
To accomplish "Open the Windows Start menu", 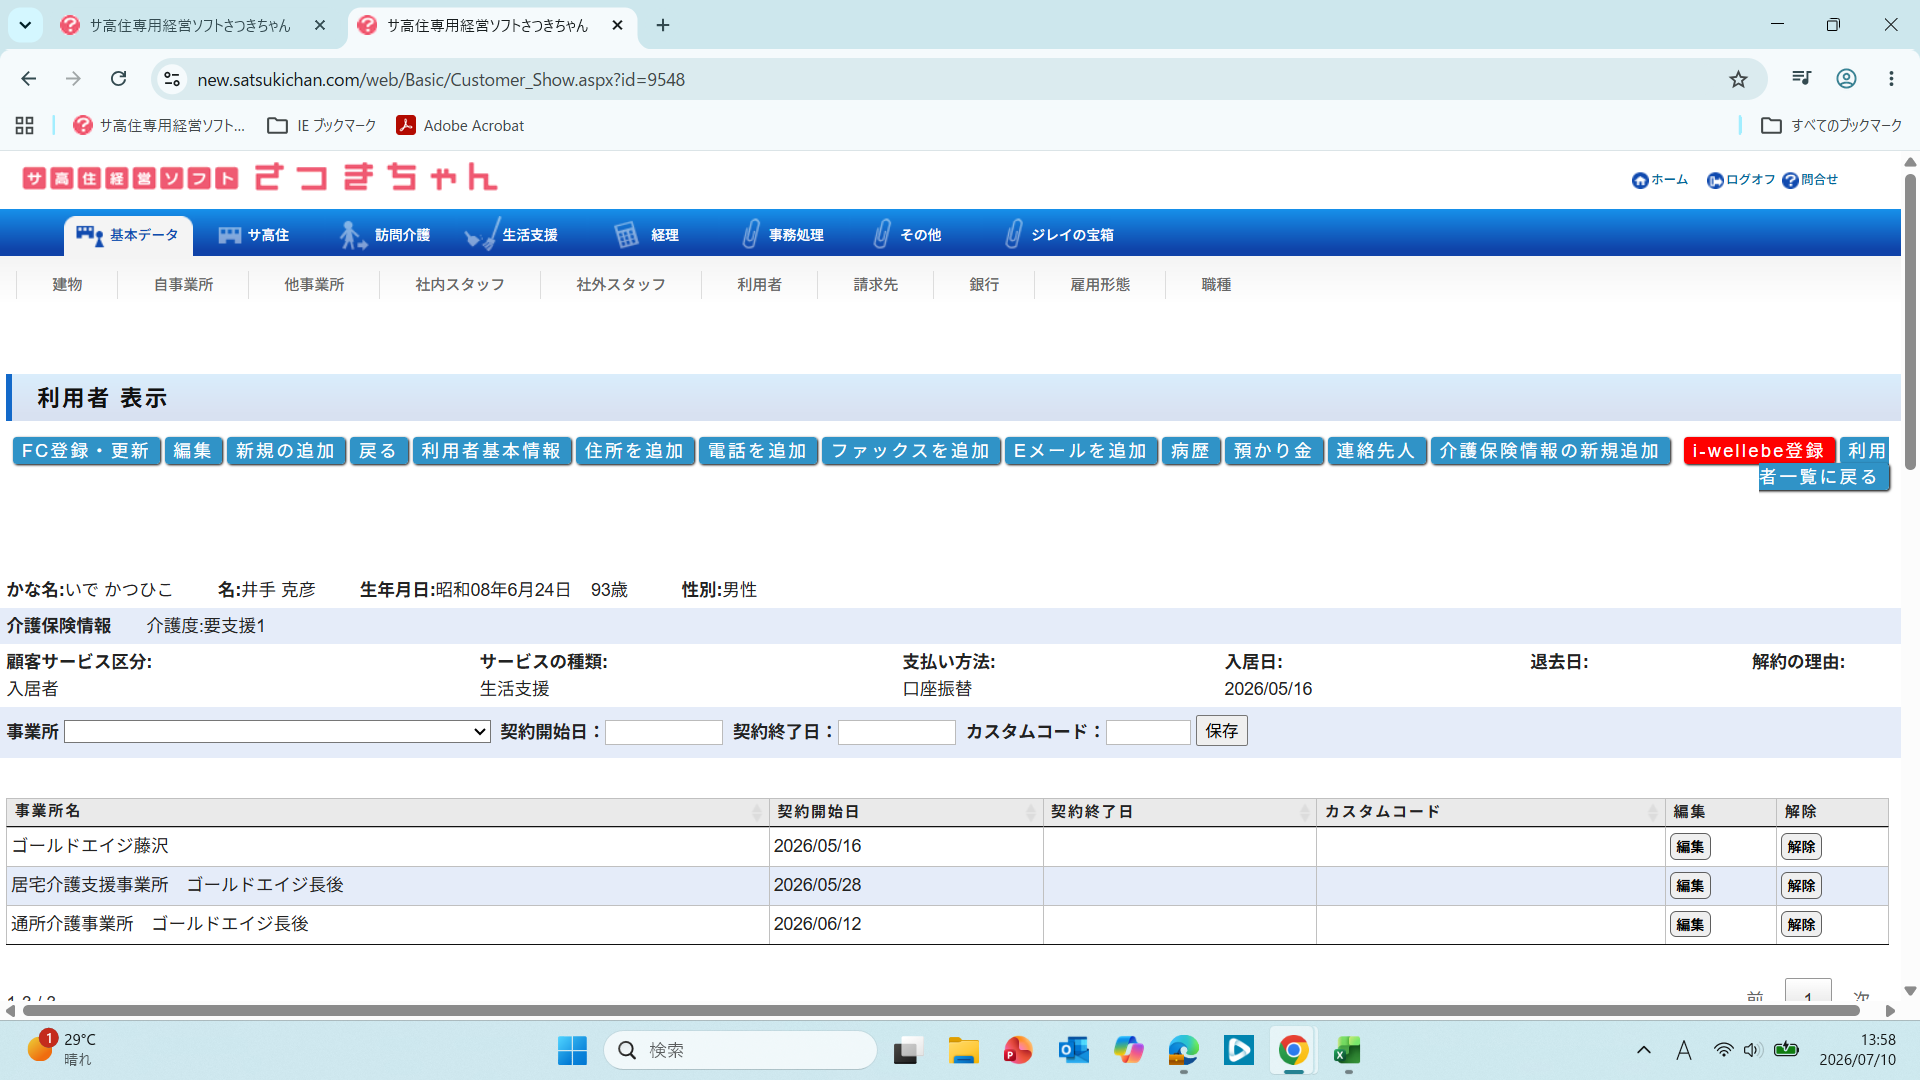I will (572, 1050).
